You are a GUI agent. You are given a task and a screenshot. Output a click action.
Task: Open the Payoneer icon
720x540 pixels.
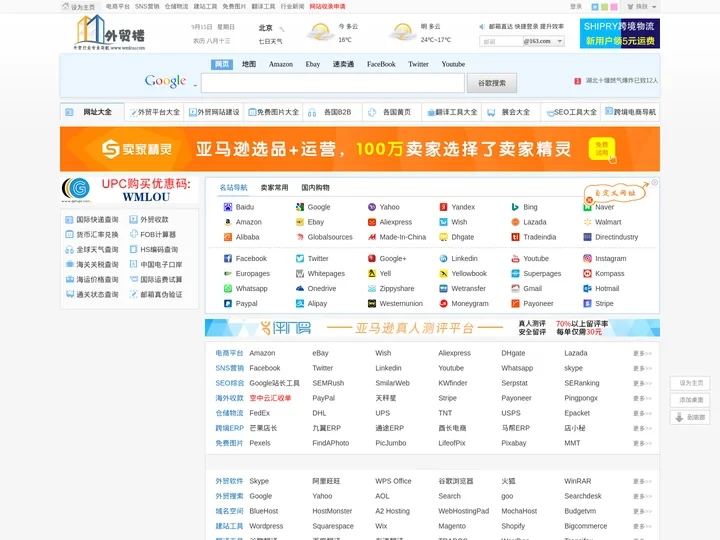(x=515, y=304)
